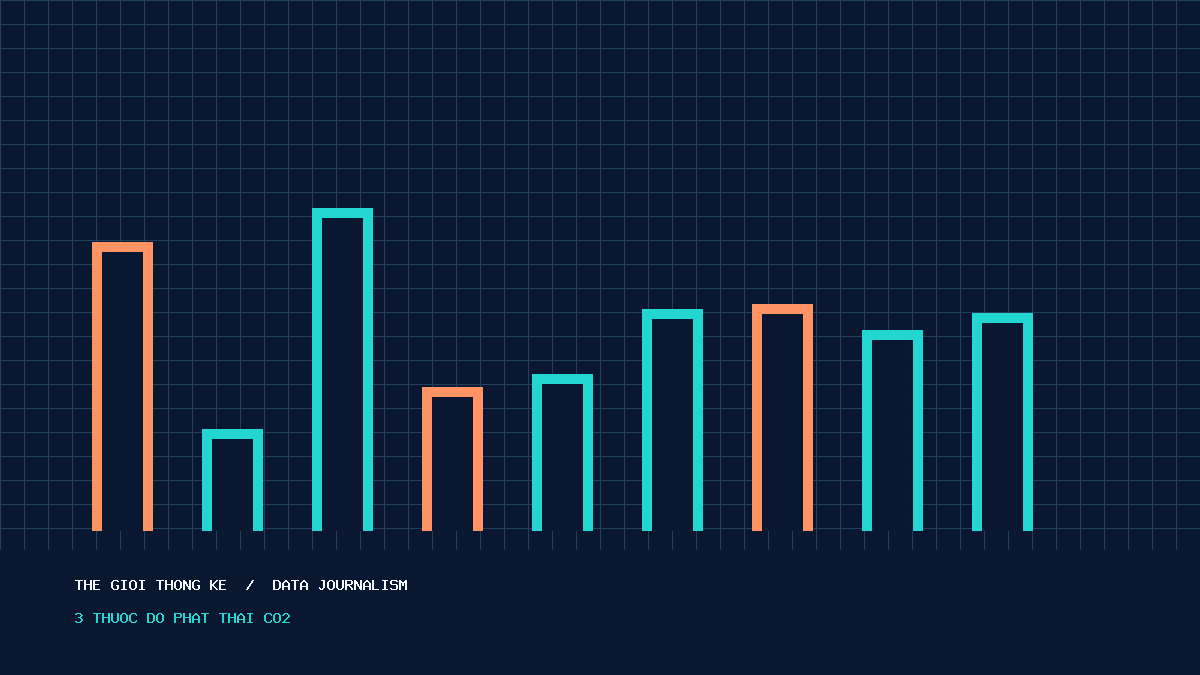Click the slash separator in the title
The image size is (1200, 675).
coord(250,585)
